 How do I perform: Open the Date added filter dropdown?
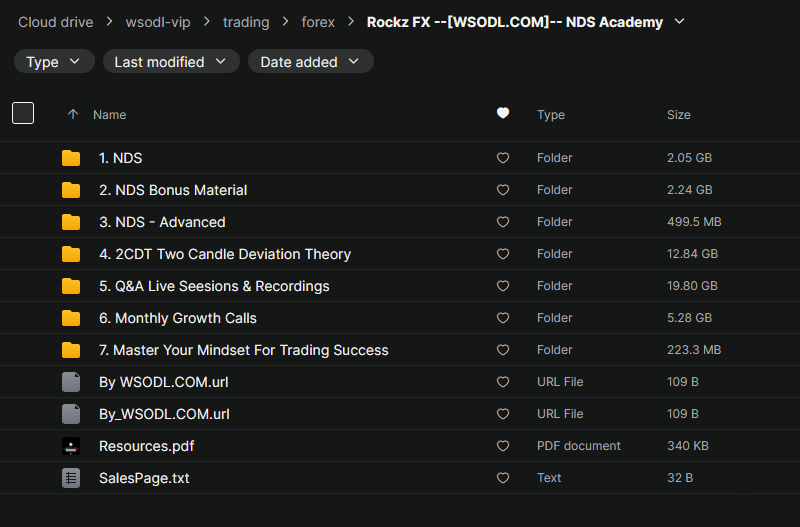coord(310,62)
